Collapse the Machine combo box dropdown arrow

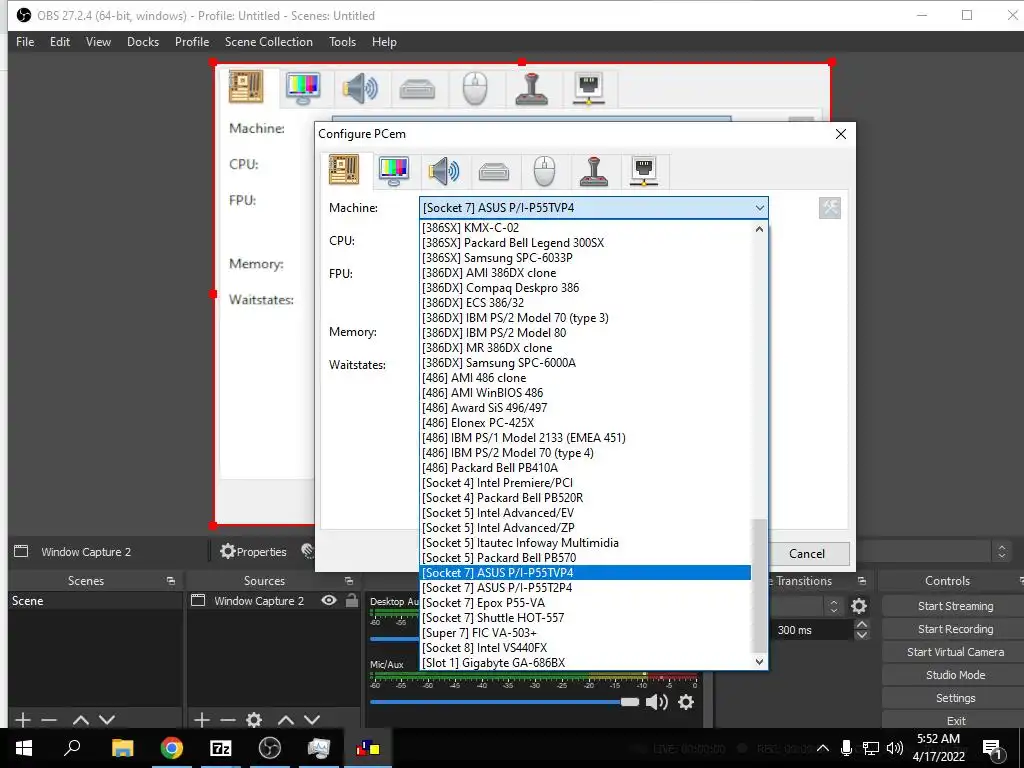point(760,208)
